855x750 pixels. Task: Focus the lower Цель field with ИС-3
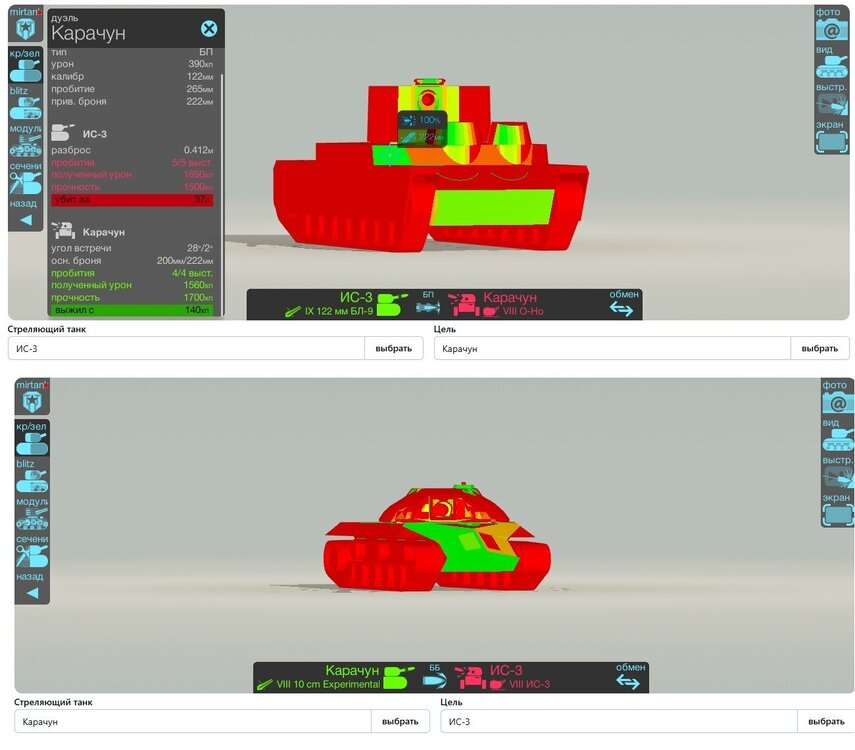click(619, 722)
